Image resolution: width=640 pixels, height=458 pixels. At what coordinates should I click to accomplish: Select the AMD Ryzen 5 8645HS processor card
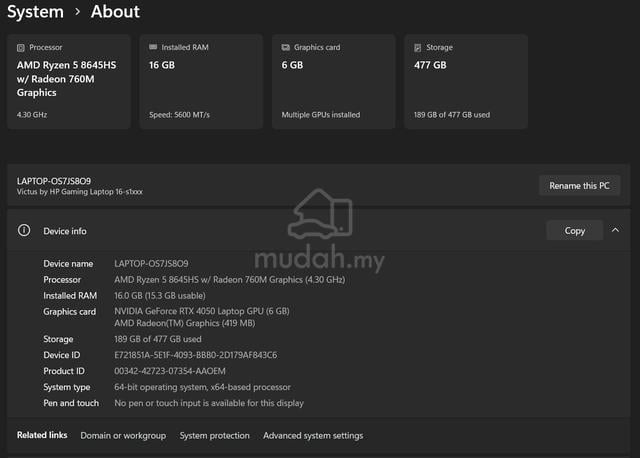(x=69, y=82)
